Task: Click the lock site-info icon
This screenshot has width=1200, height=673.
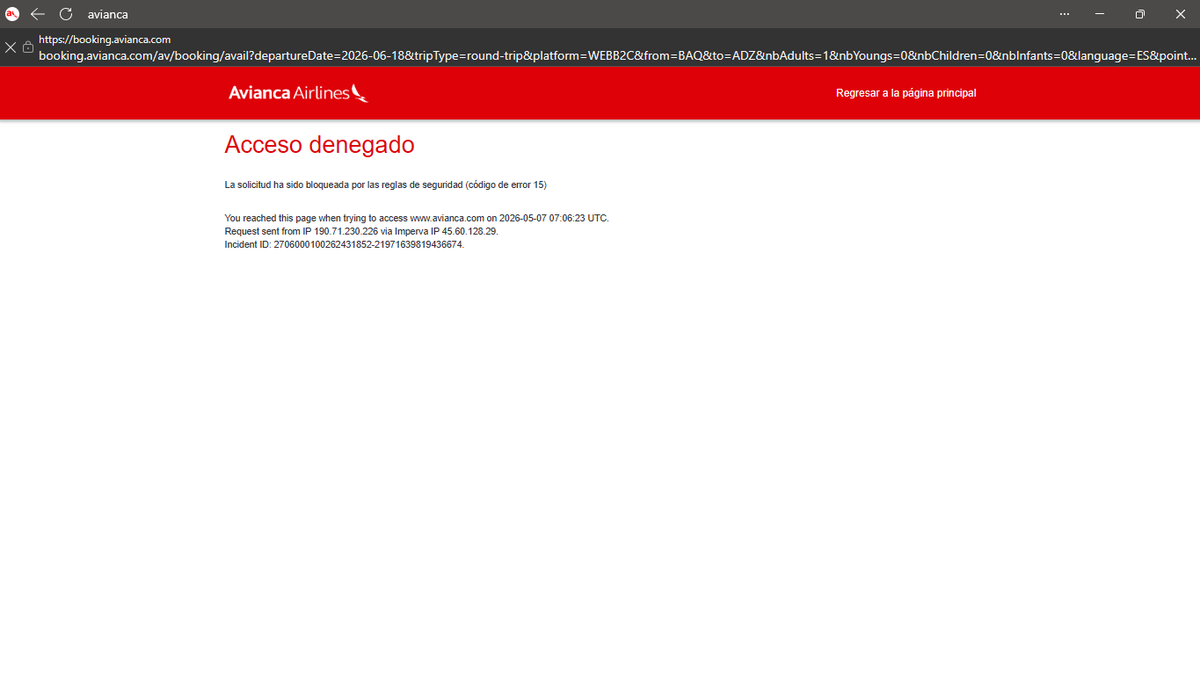Action: (28, 47)
